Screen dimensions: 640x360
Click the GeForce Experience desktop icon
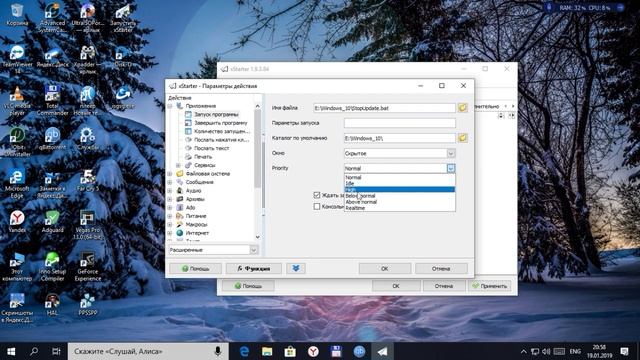click(87, 267)
